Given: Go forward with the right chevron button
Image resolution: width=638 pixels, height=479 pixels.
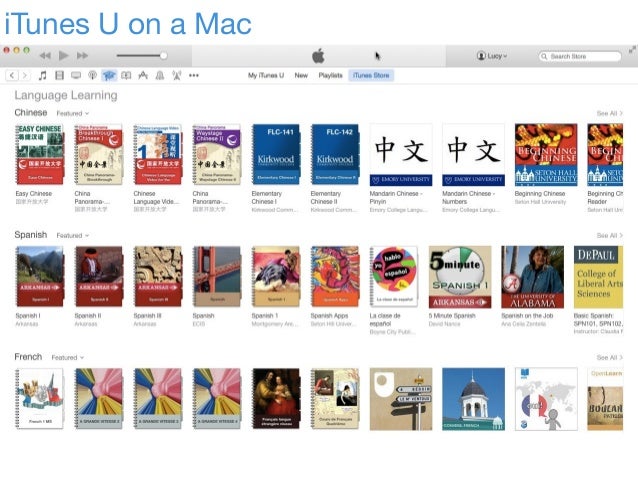Looking at the screenshot, I should coord(24,75).
